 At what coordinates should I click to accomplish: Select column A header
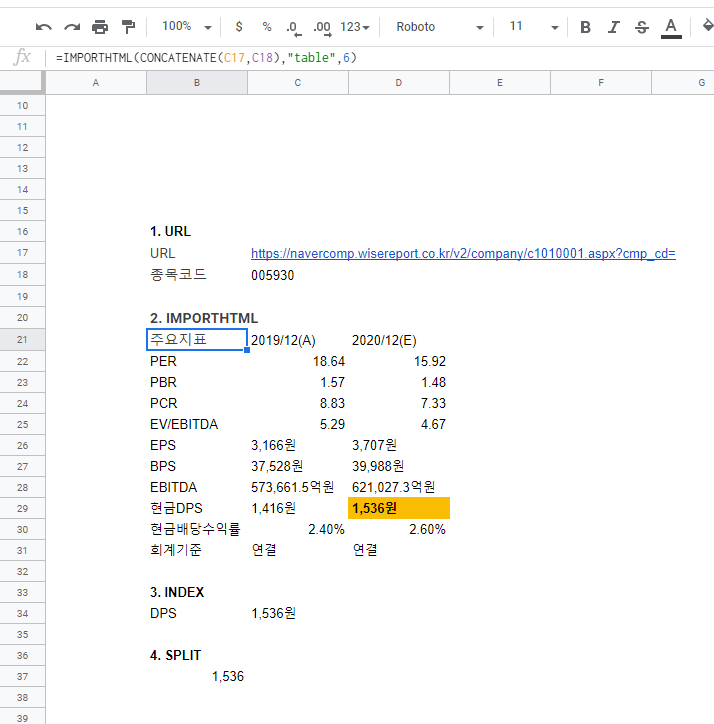(96, 83)
